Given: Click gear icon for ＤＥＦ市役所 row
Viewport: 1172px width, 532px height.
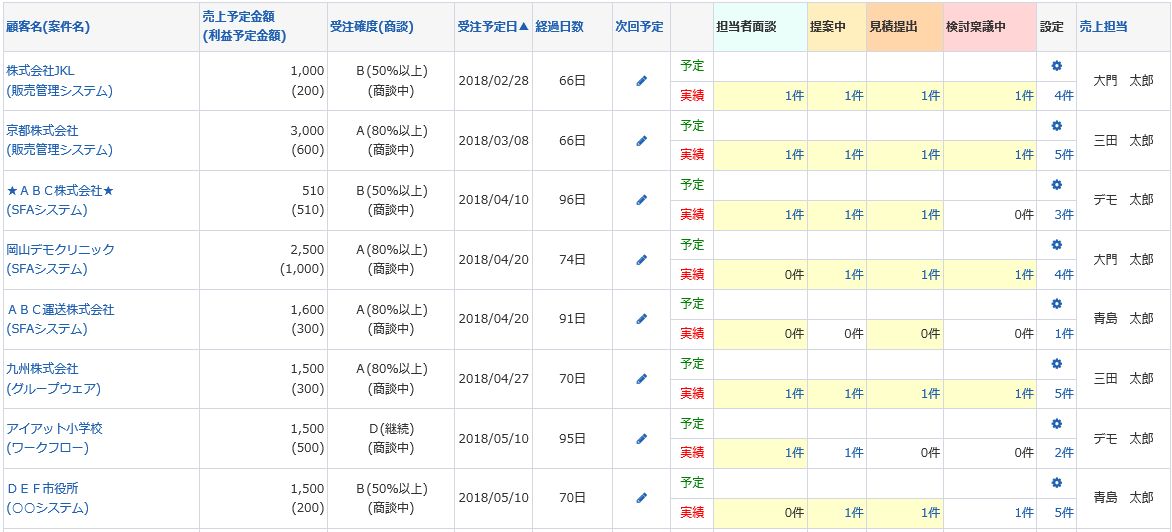Looking at the screenshot, I should pyautogui.click(x=1056, y=483).
